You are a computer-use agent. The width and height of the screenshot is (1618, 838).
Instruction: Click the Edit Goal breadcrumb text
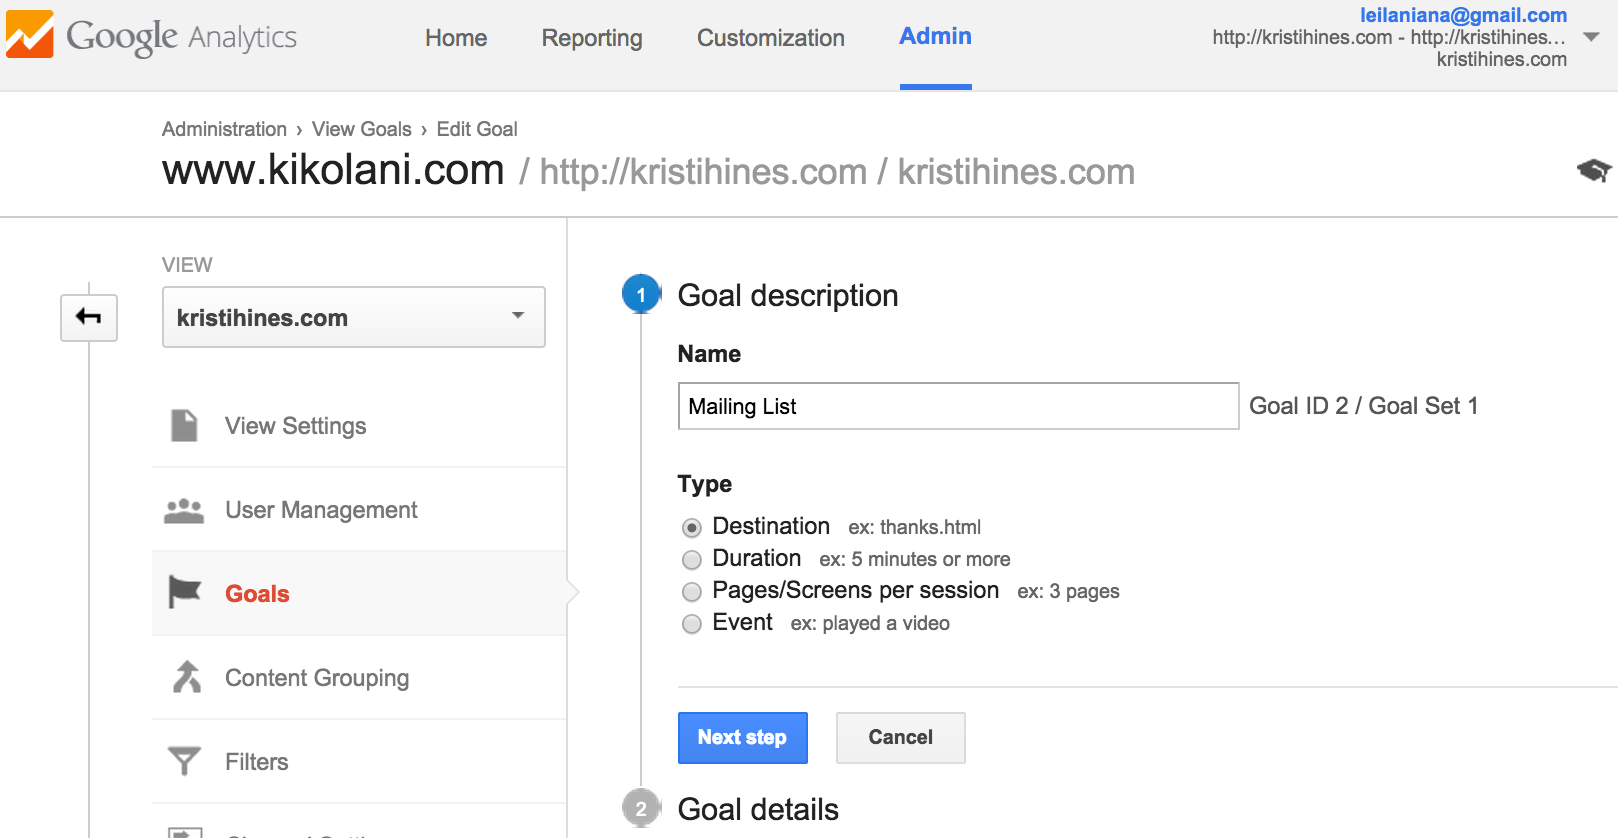[477, 129]
